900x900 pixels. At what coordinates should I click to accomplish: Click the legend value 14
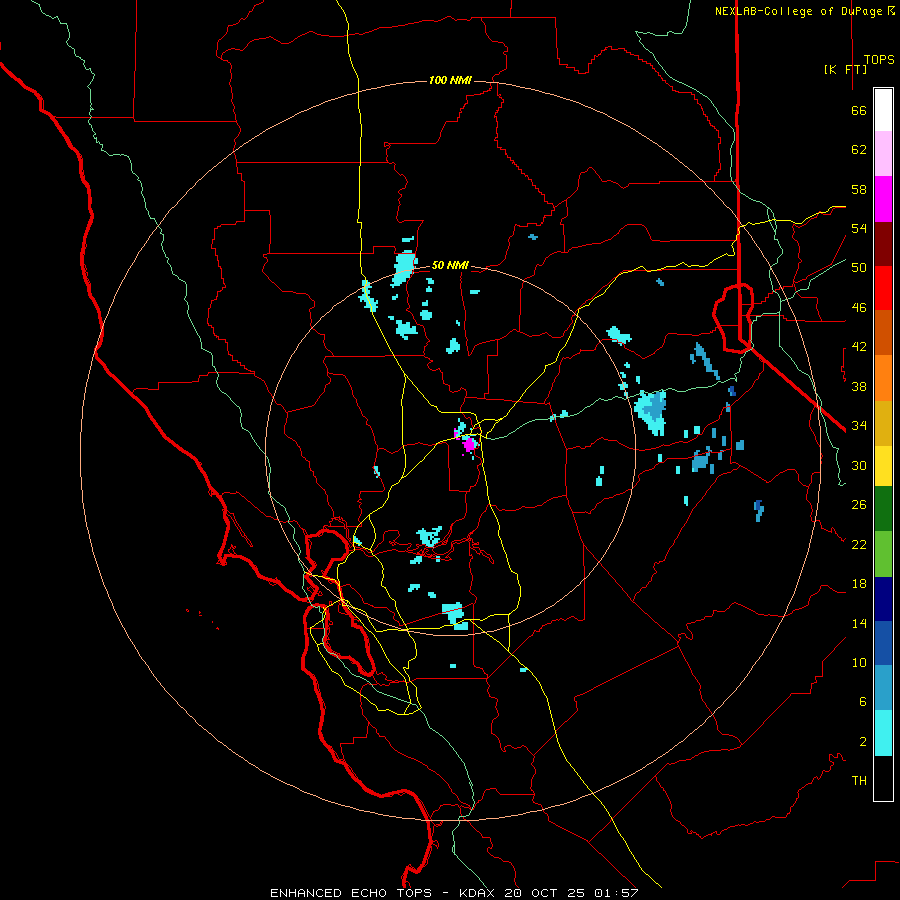[859, 623]
